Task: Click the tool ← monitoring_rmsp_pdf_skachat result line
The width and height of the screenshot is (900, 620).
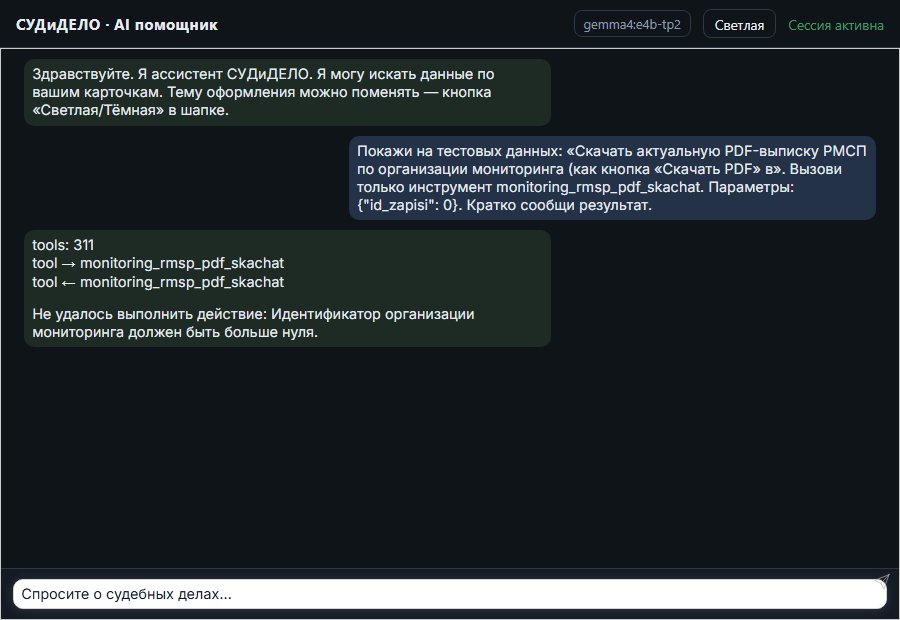Action: 158,282
